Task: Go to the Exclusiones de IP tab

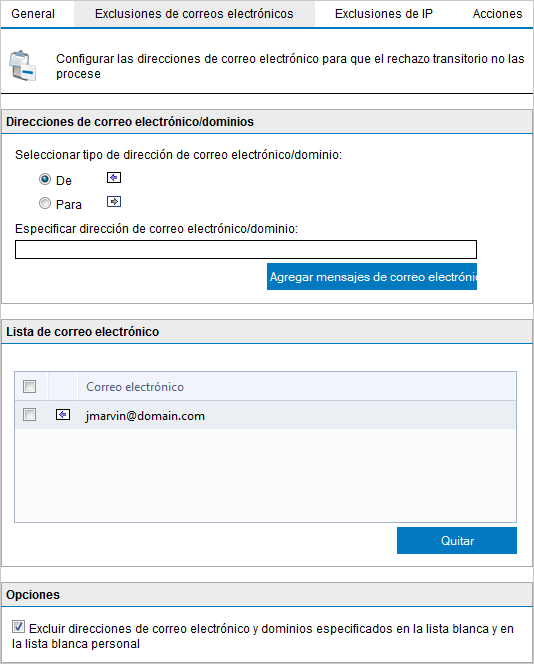Action: (x=384, y=14)
